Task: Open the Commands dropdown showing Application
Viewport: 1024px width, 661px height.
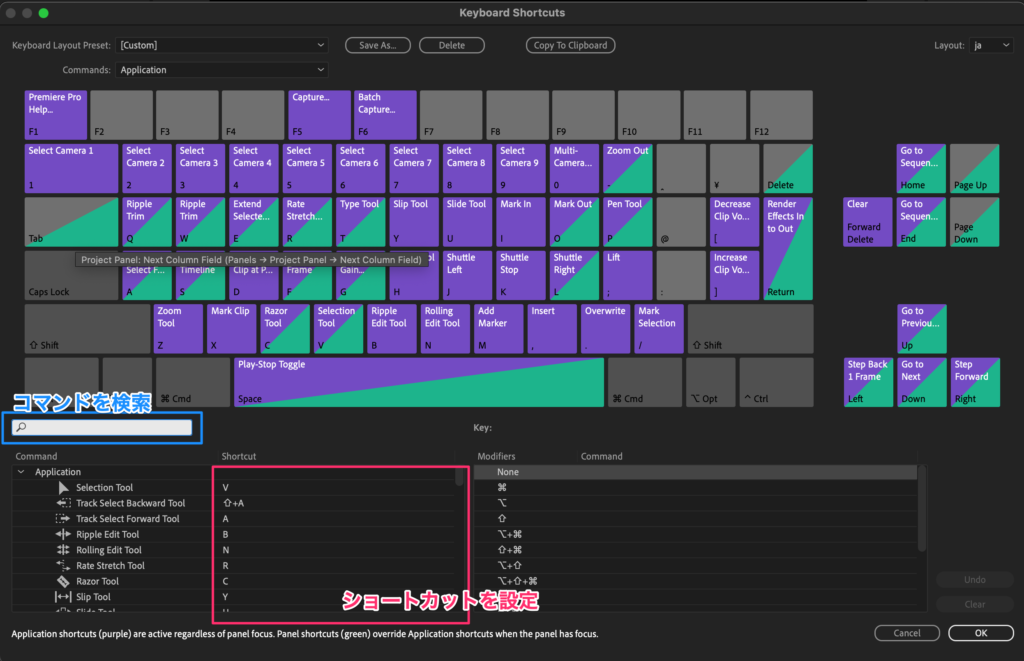Action: pyautogui.click(x=222, y=70)
